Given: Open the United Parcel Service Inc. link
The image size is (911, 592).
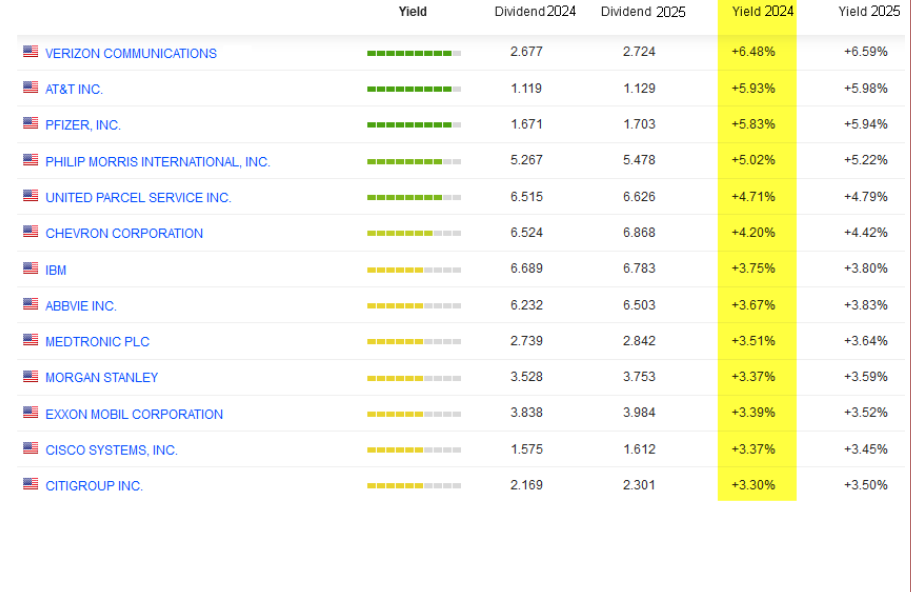Looking at the screenshot, I should tap(138, 197).
